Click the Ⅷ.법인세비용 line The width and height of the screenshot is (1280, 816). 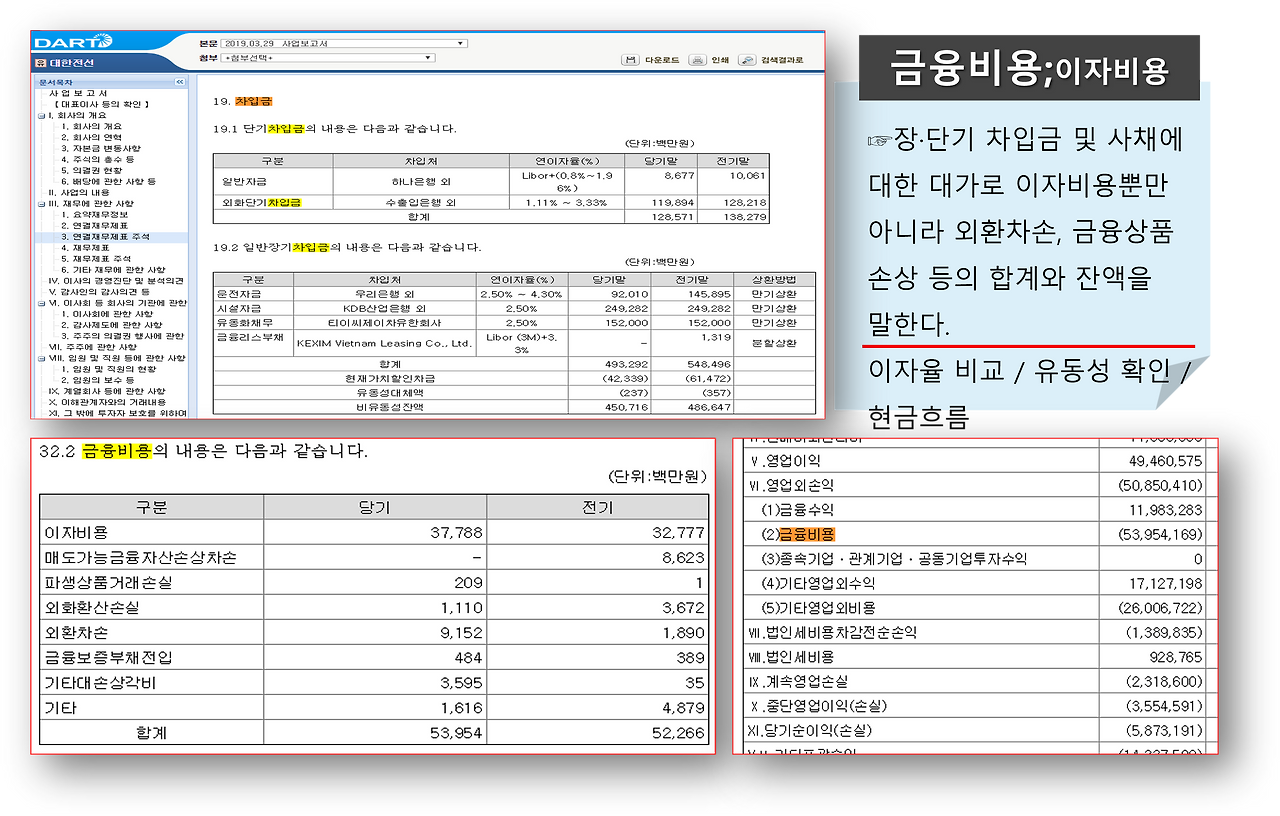(x=791, y=657)
